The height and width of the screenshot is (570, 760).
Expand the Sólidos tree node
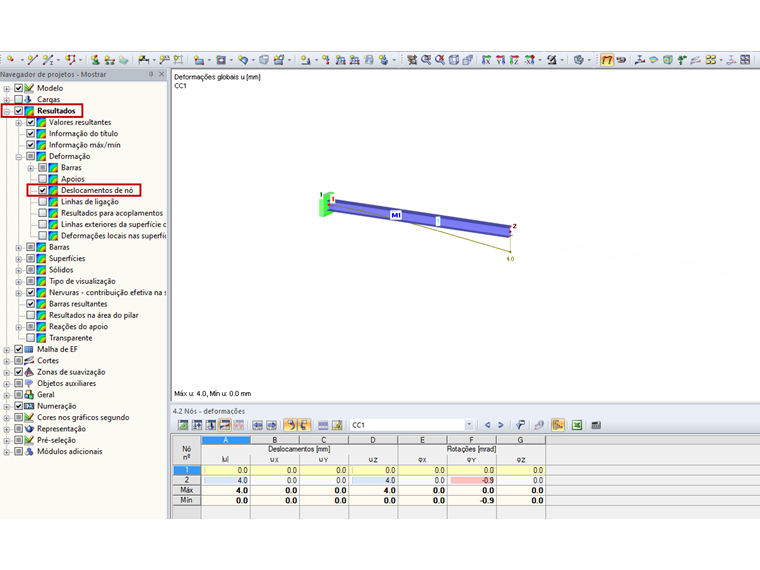pos(19,270)
